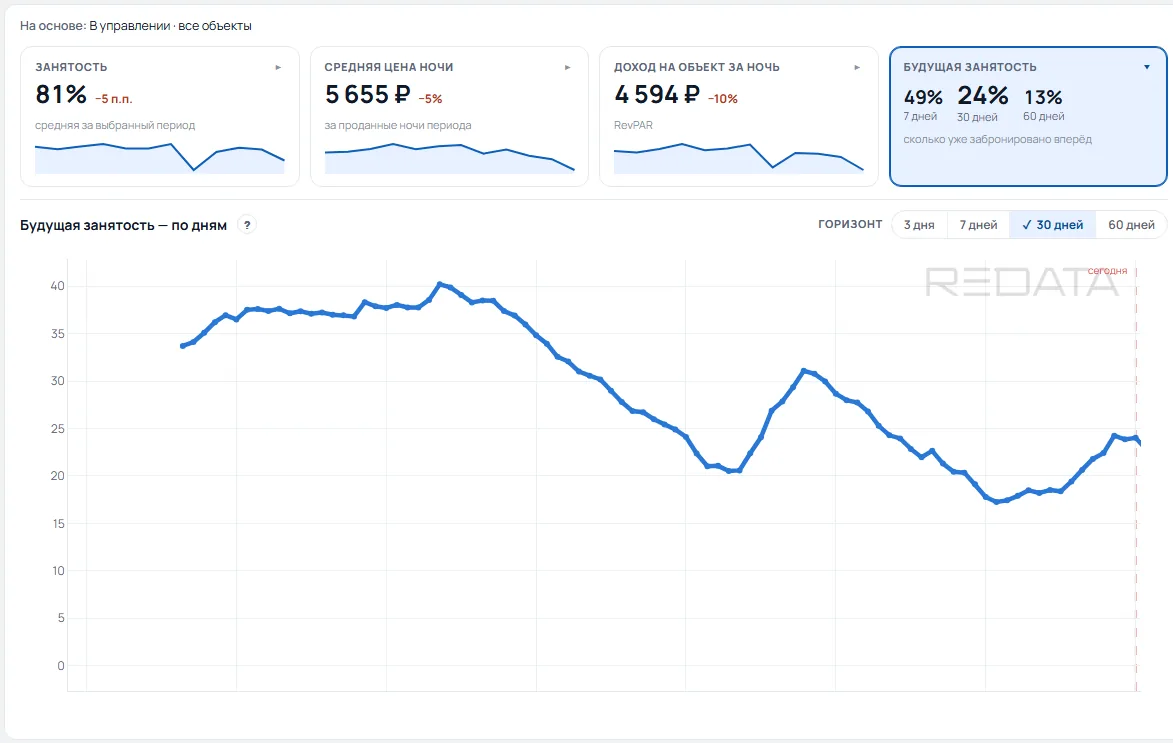Click the 49% seven-day future occupancy value
1173x743 pixels.
(923, 97)
